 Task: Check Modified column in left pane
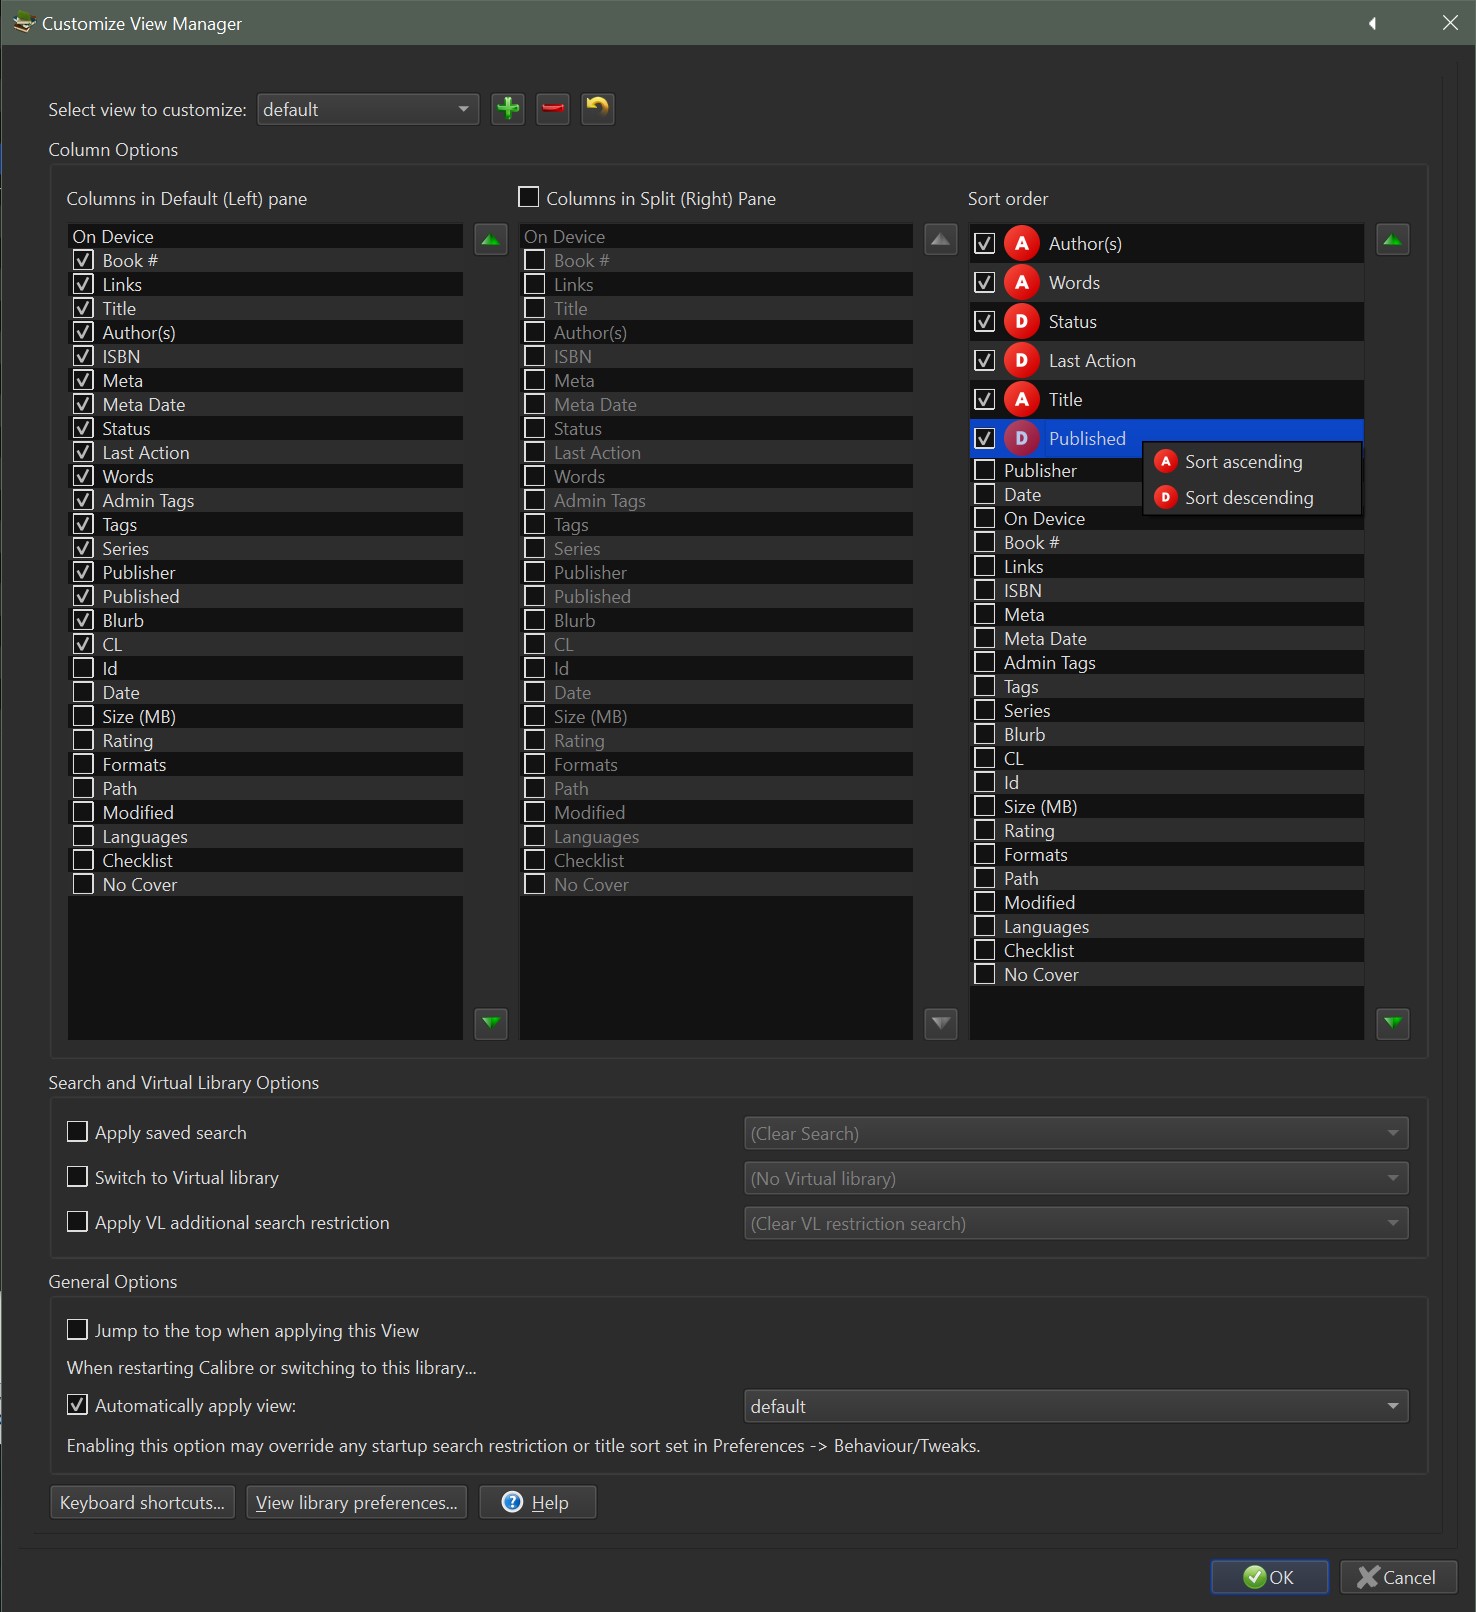click(84, 812)
